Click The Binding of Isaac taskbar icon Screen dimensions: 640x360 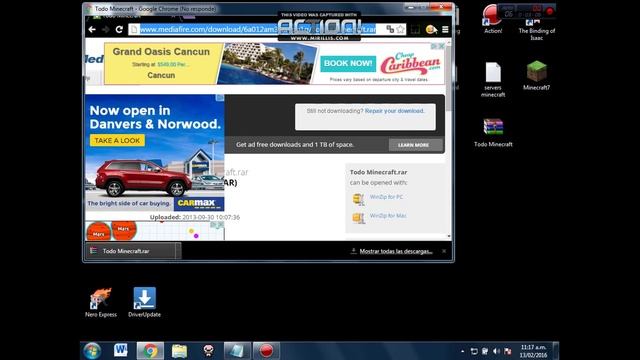tap(208, 351)
